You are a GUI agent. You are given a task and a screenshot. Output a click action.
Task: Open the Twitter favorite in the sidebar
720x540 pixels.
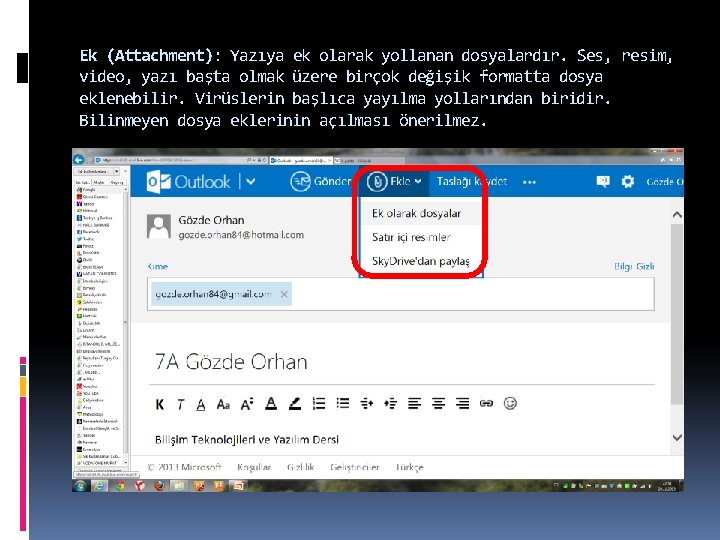[86, 239]
